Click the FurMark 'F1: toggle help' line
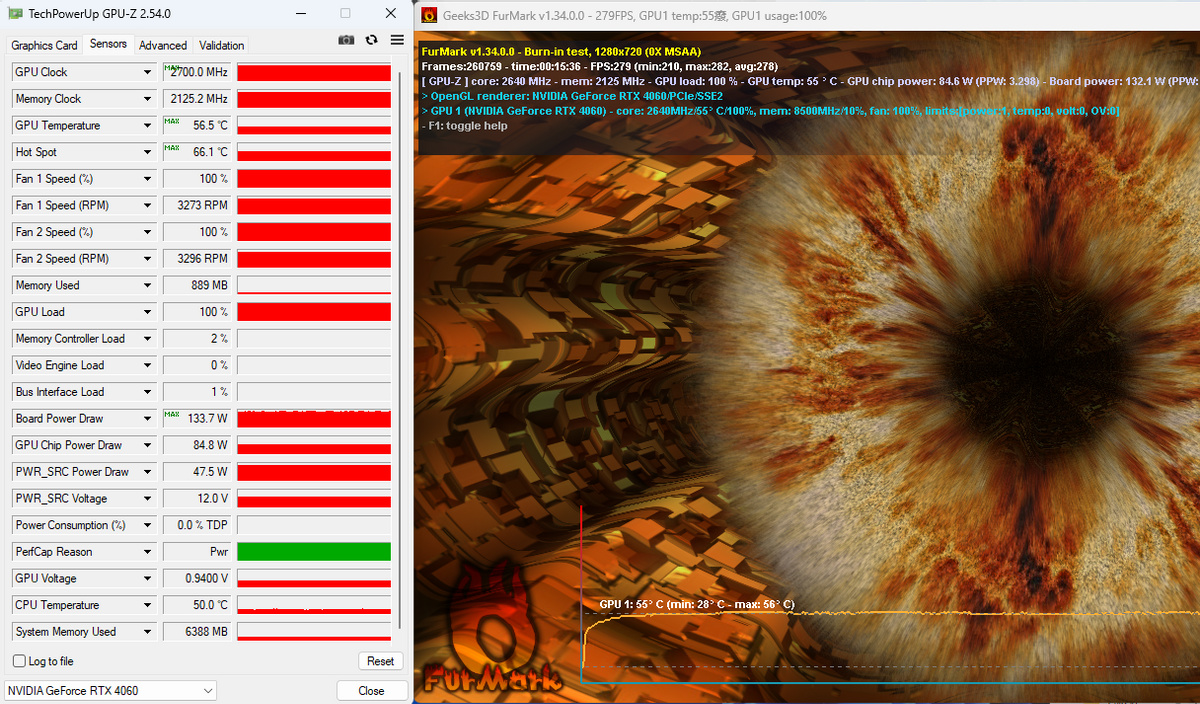Screen dimensions: 1200x704 [465, 126]
